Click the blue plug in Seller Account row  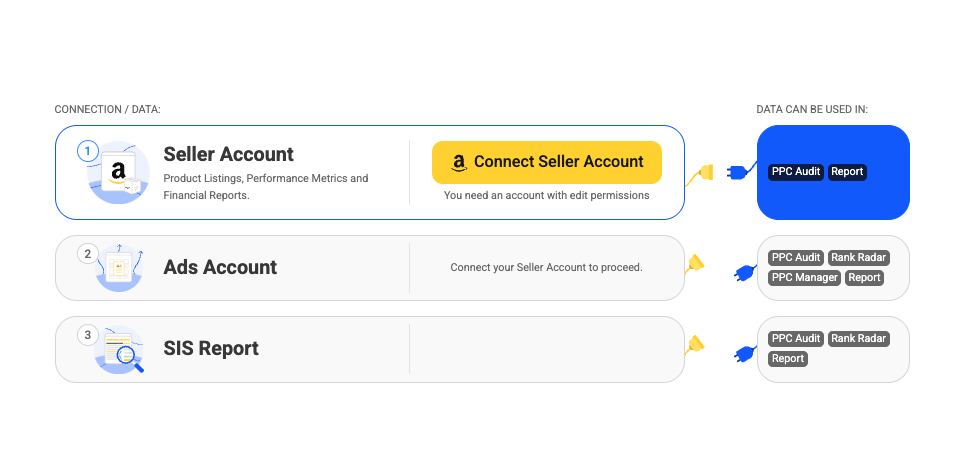(x=741, y=171)
